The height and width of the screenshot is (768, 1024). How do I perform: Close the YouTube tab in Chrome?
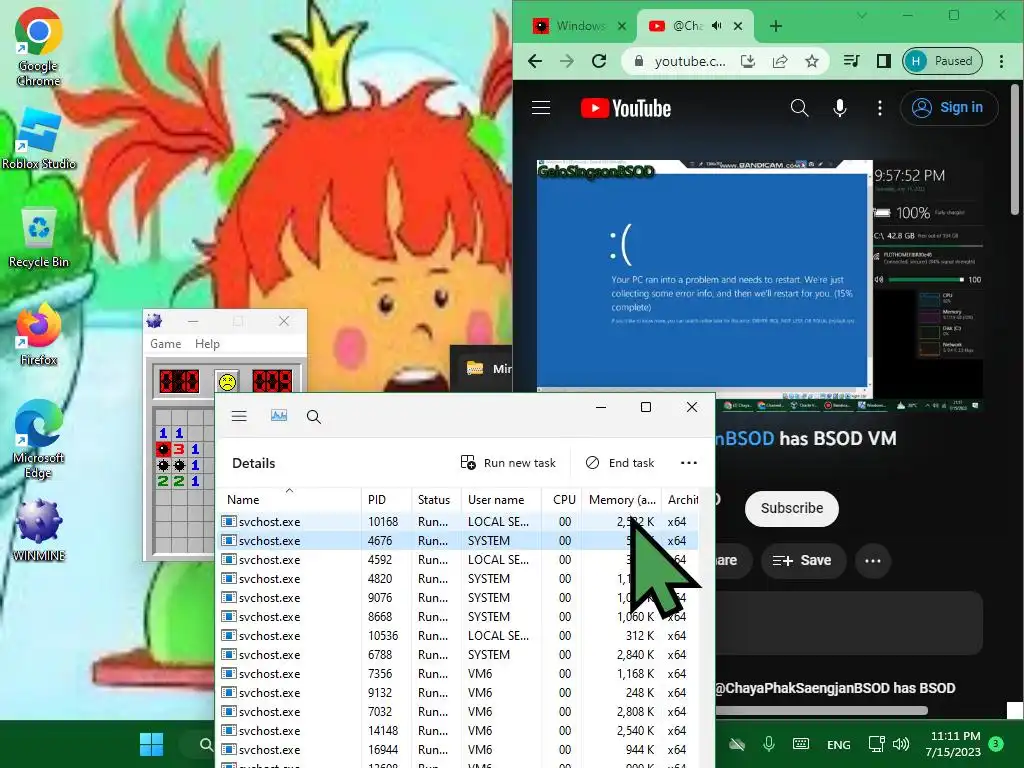738,26
